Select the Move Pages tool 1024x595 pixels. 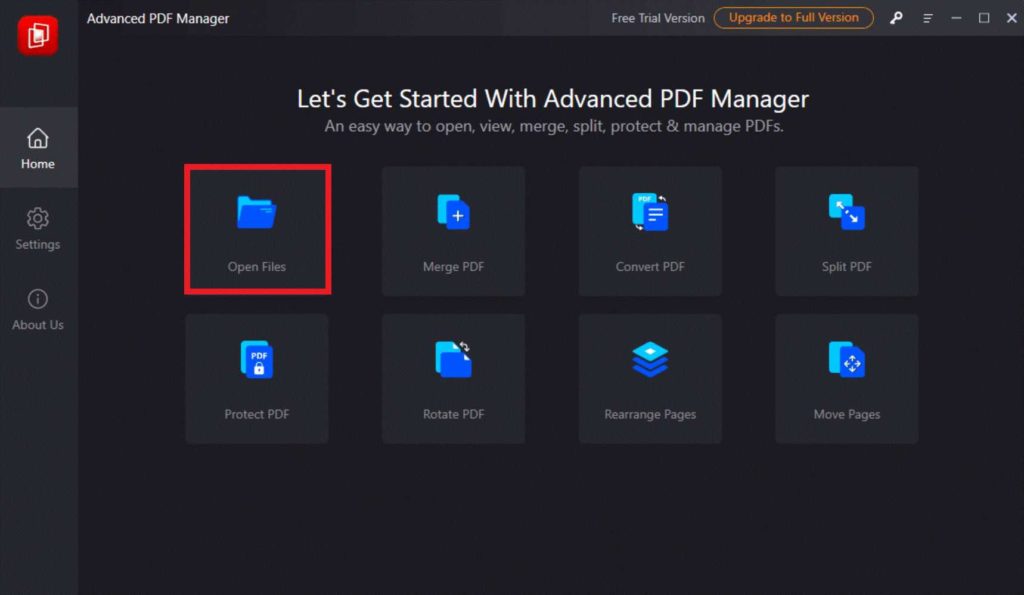(846, 379)
